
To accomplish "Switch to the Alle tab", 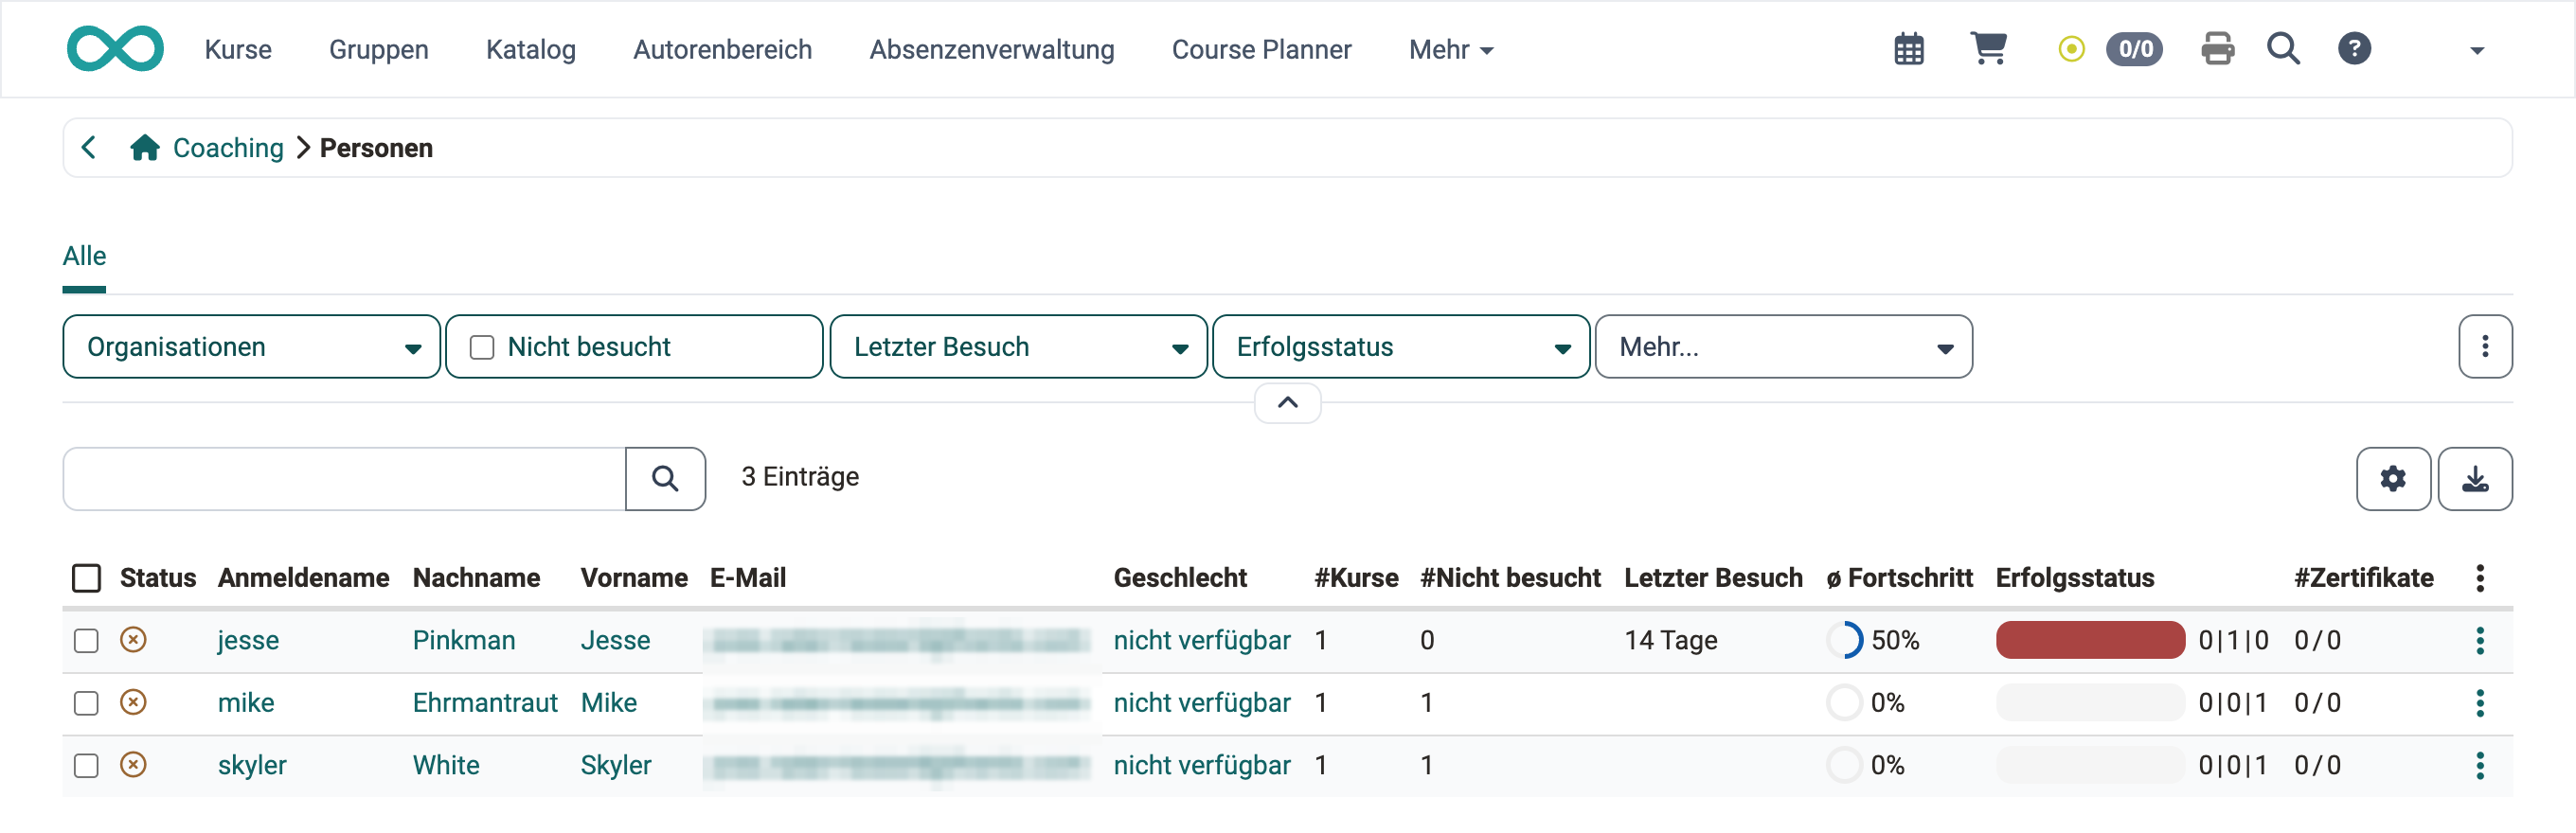I will click(84, 257).
